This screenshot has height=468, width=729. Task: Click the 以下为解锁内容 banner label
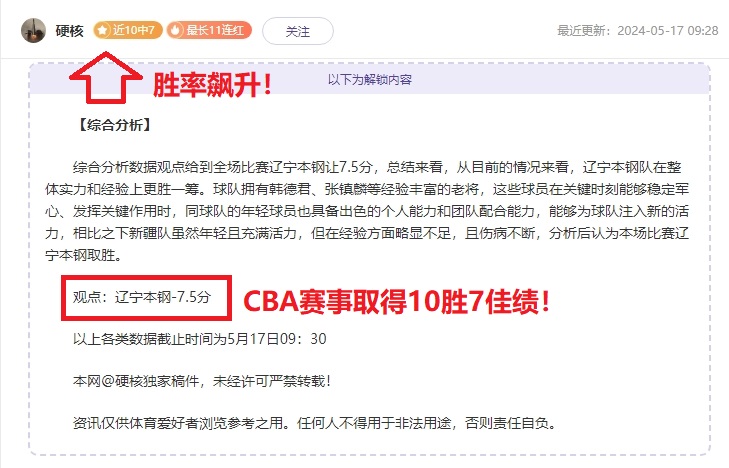click(x=370, y=79)
